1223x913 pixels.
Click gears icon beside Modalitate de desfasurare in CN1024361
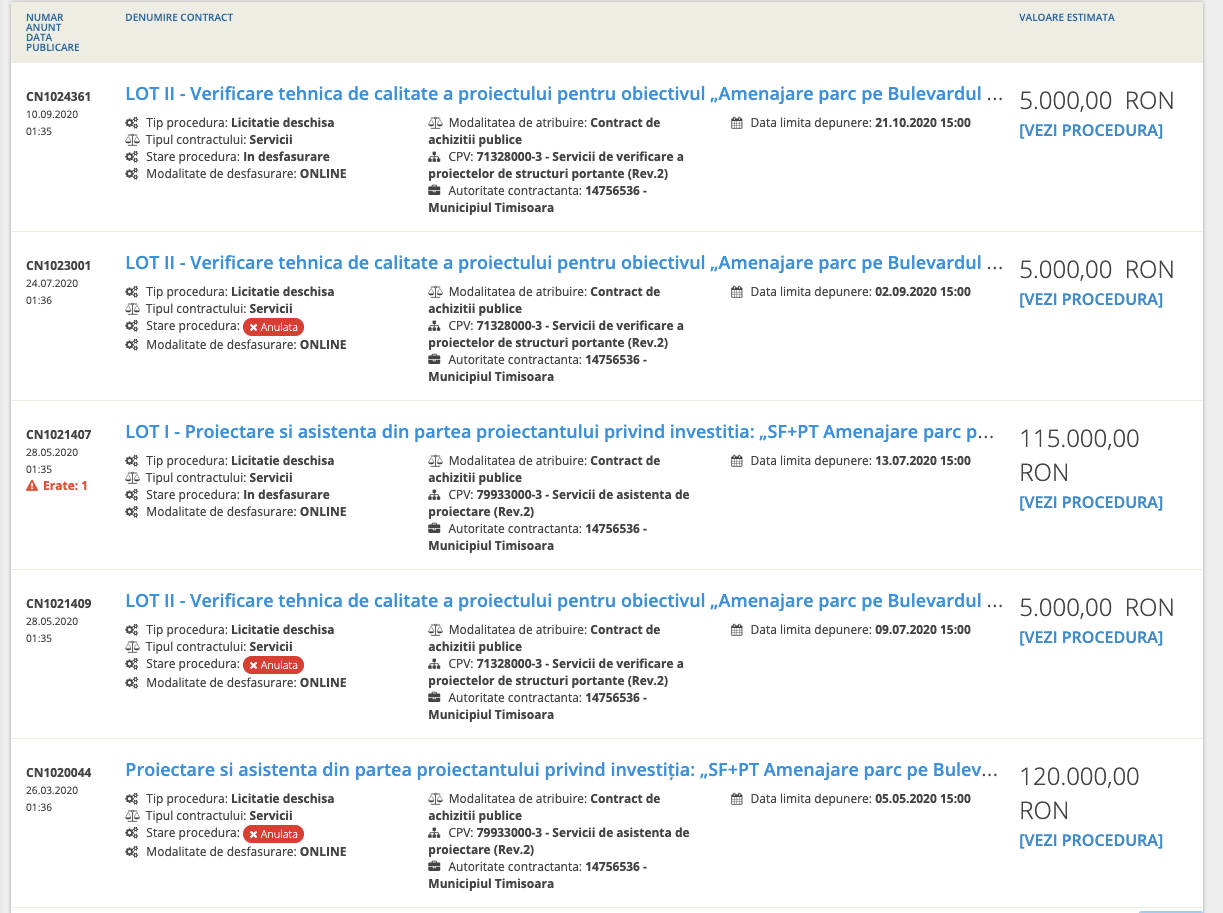point(132,174)
